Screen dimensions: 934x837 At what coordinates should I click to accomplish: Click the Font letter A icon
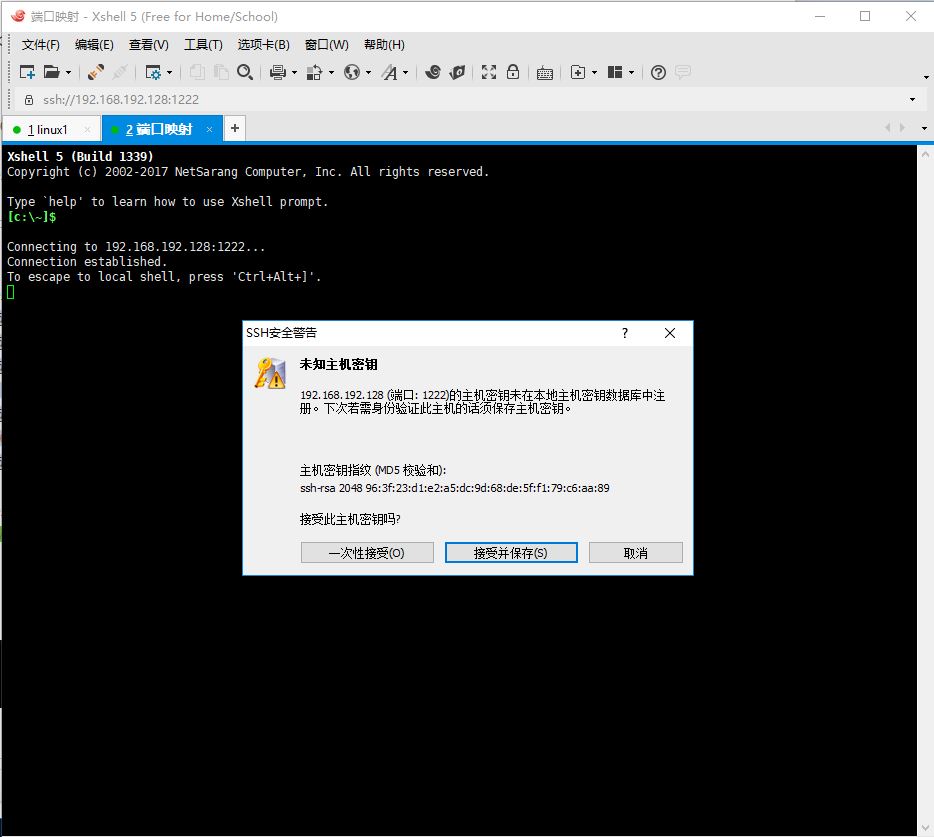[390, 72]
